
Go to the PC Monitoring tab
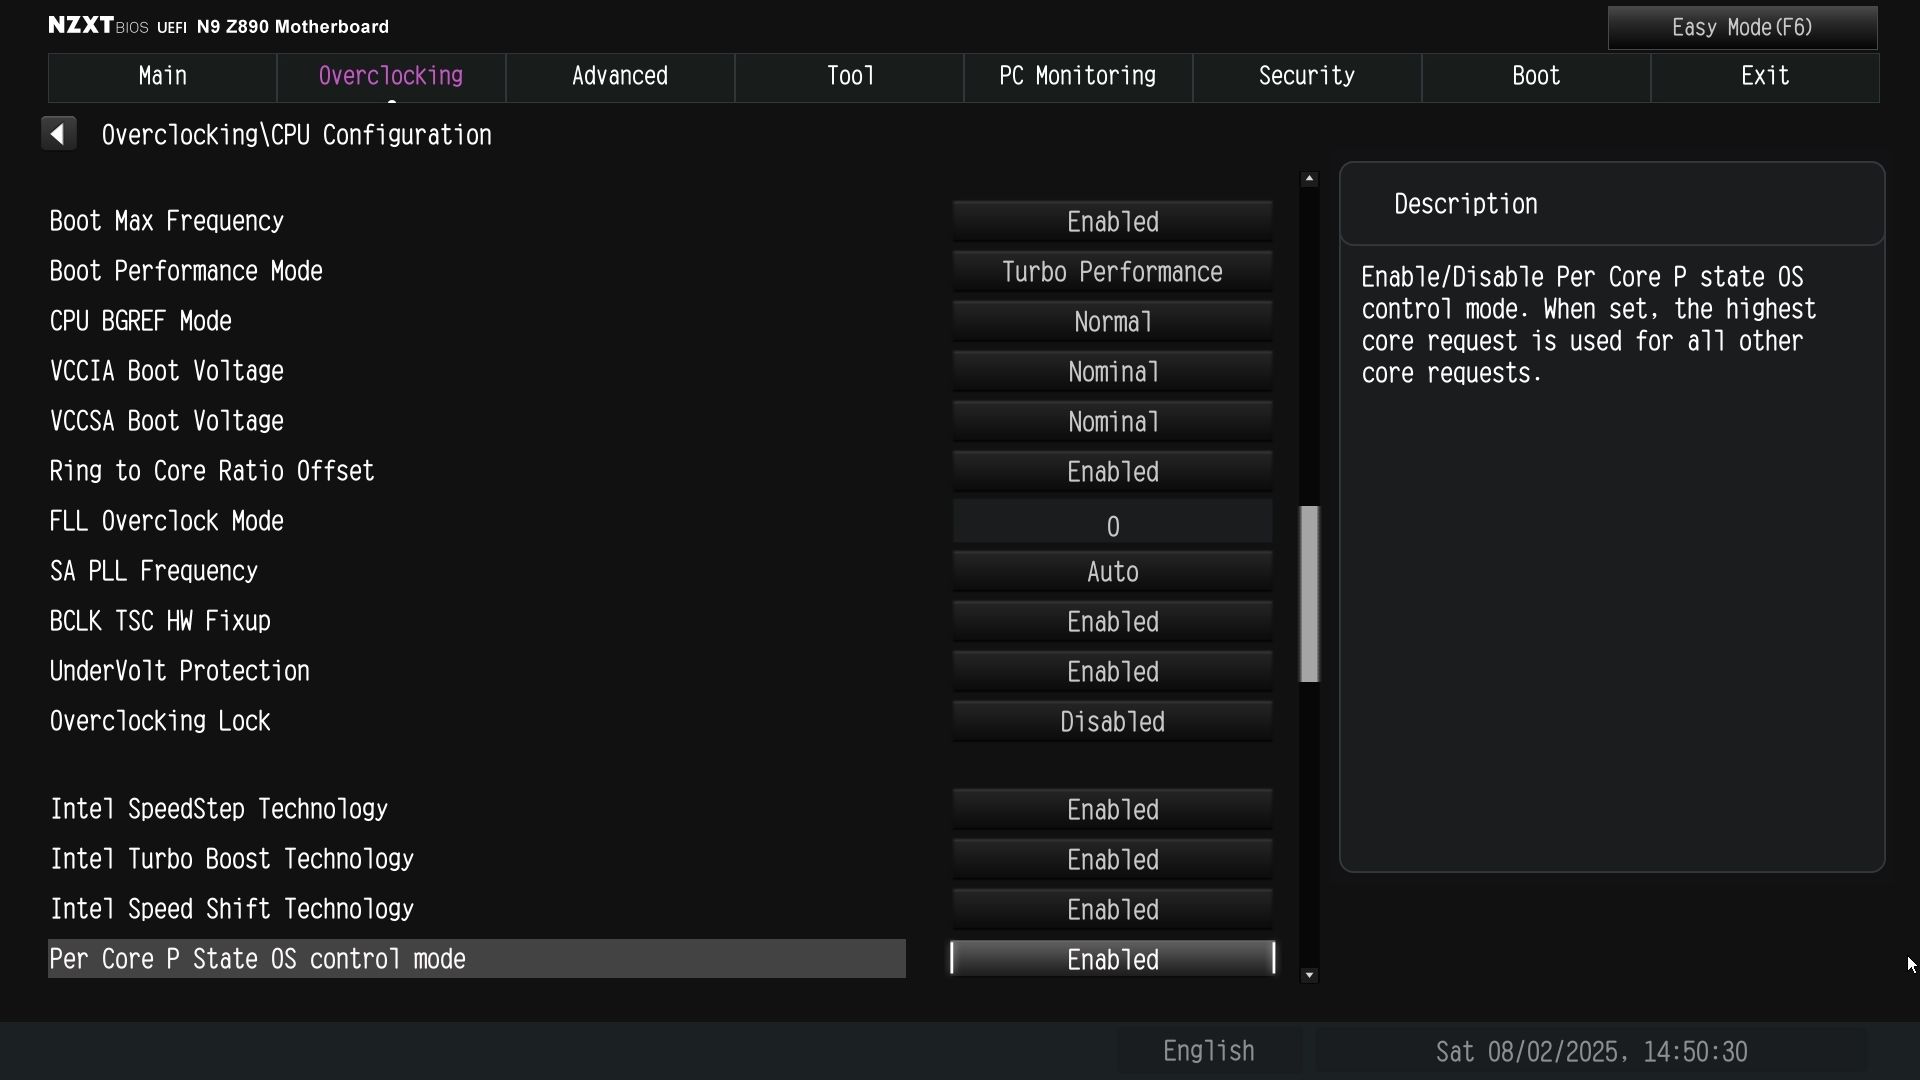point(1078,77)
